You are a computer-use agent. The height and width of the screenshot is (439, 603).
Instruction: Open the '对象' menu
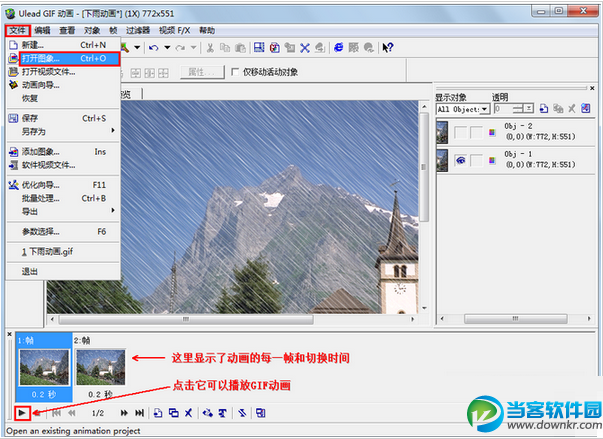pyautogui.click(x=92, y=30)
